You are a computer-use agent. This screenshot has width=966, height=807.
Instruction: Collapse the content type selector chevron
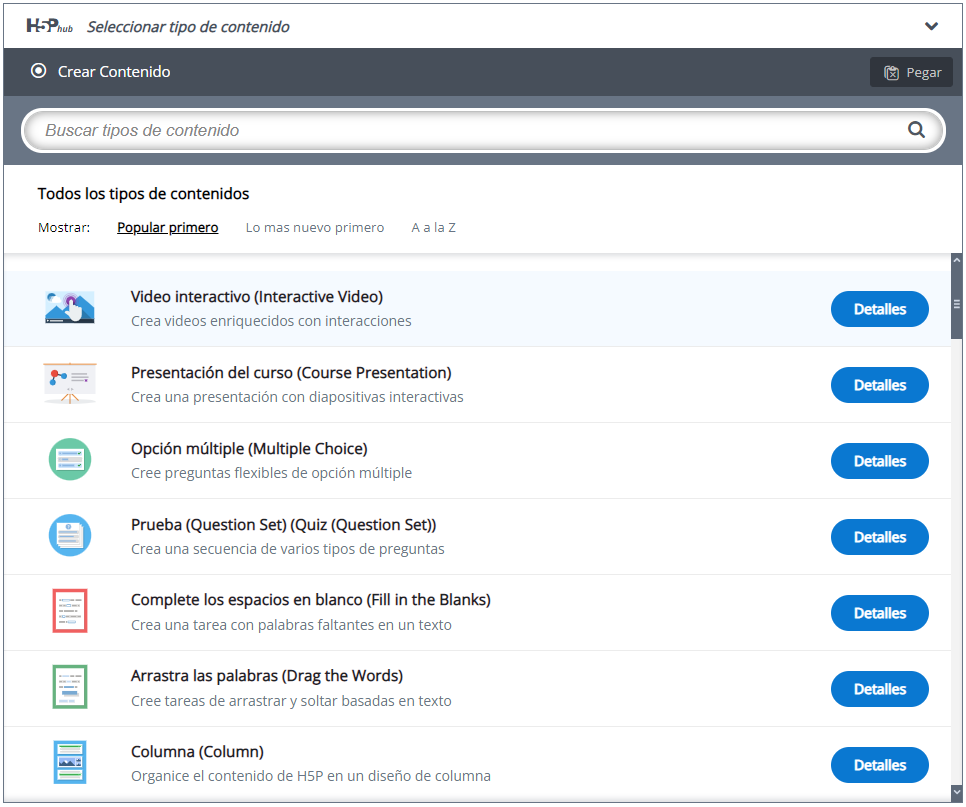(x=931, y=26)
